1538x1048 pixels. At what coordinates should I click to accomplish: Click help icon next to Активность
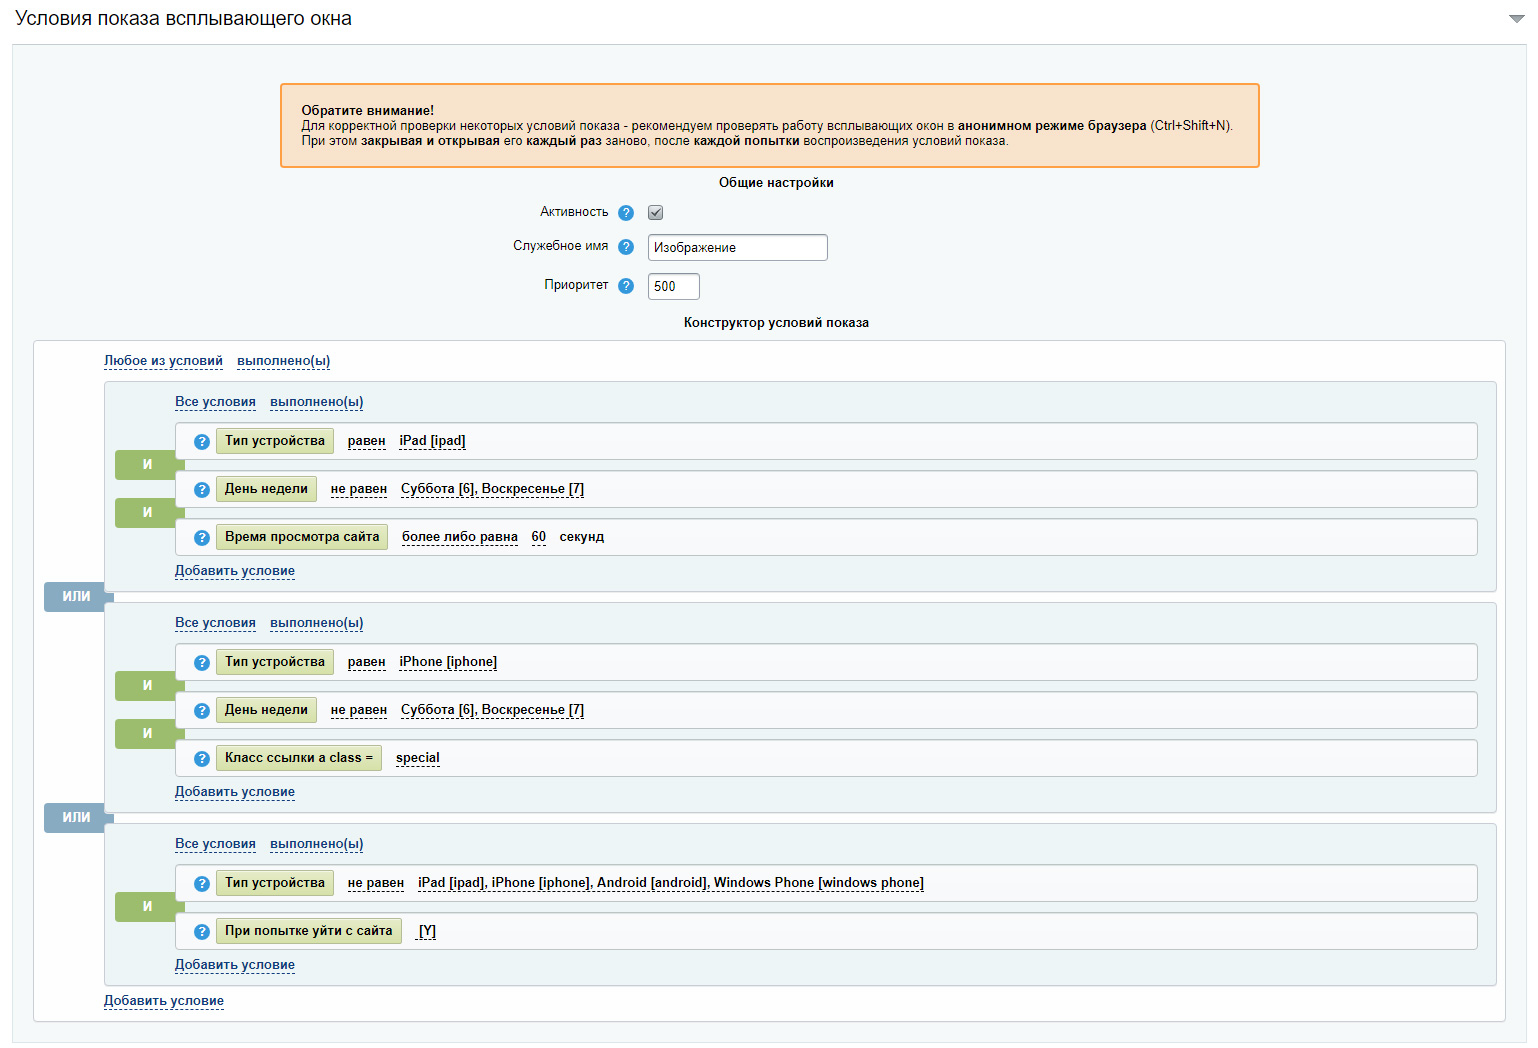point(626,213)
